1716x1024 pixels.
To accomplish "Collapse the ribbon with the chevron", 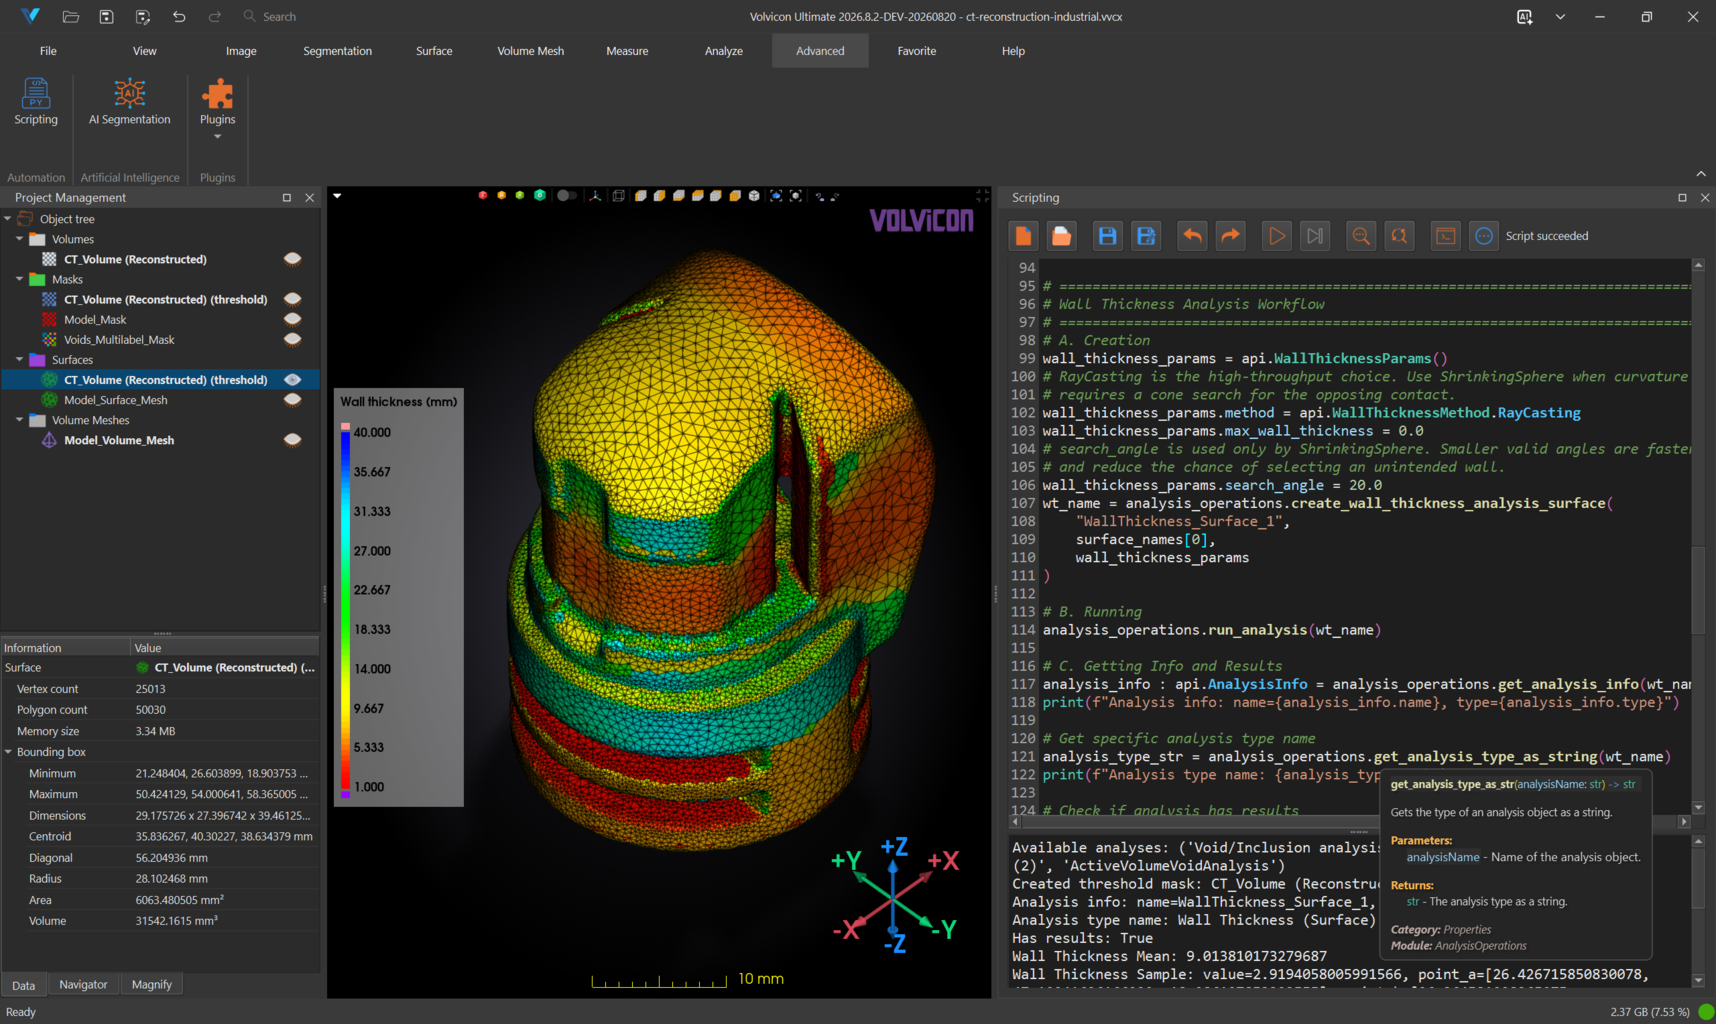I will point(1701,174).
